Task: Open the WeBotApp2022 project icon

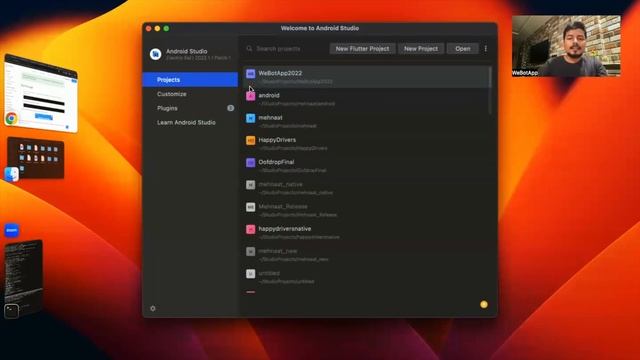Action: [x=251, y=73]
